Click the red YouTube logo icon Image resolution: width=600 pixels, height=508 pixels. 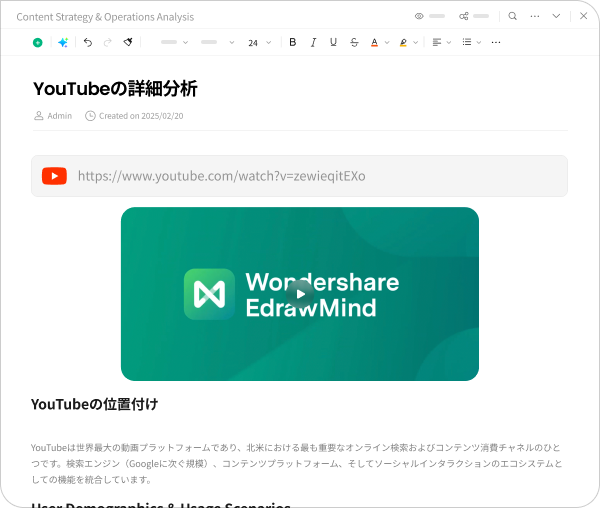pos(54,176)
